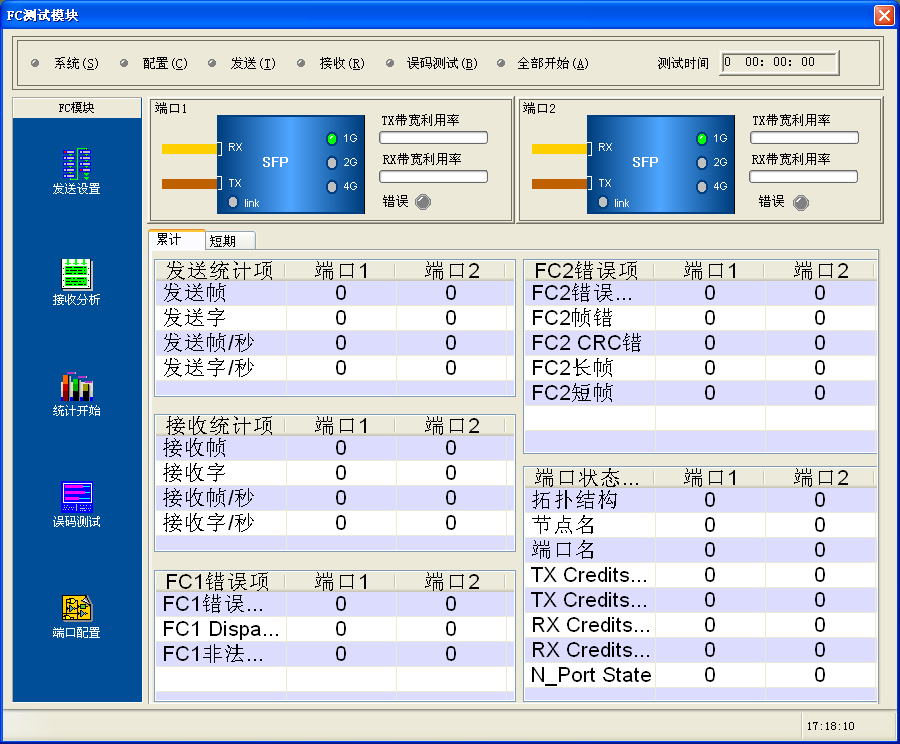900x744 pixels.
Task: Select the 拓扑结构 row
Action: tap(701, 500)
